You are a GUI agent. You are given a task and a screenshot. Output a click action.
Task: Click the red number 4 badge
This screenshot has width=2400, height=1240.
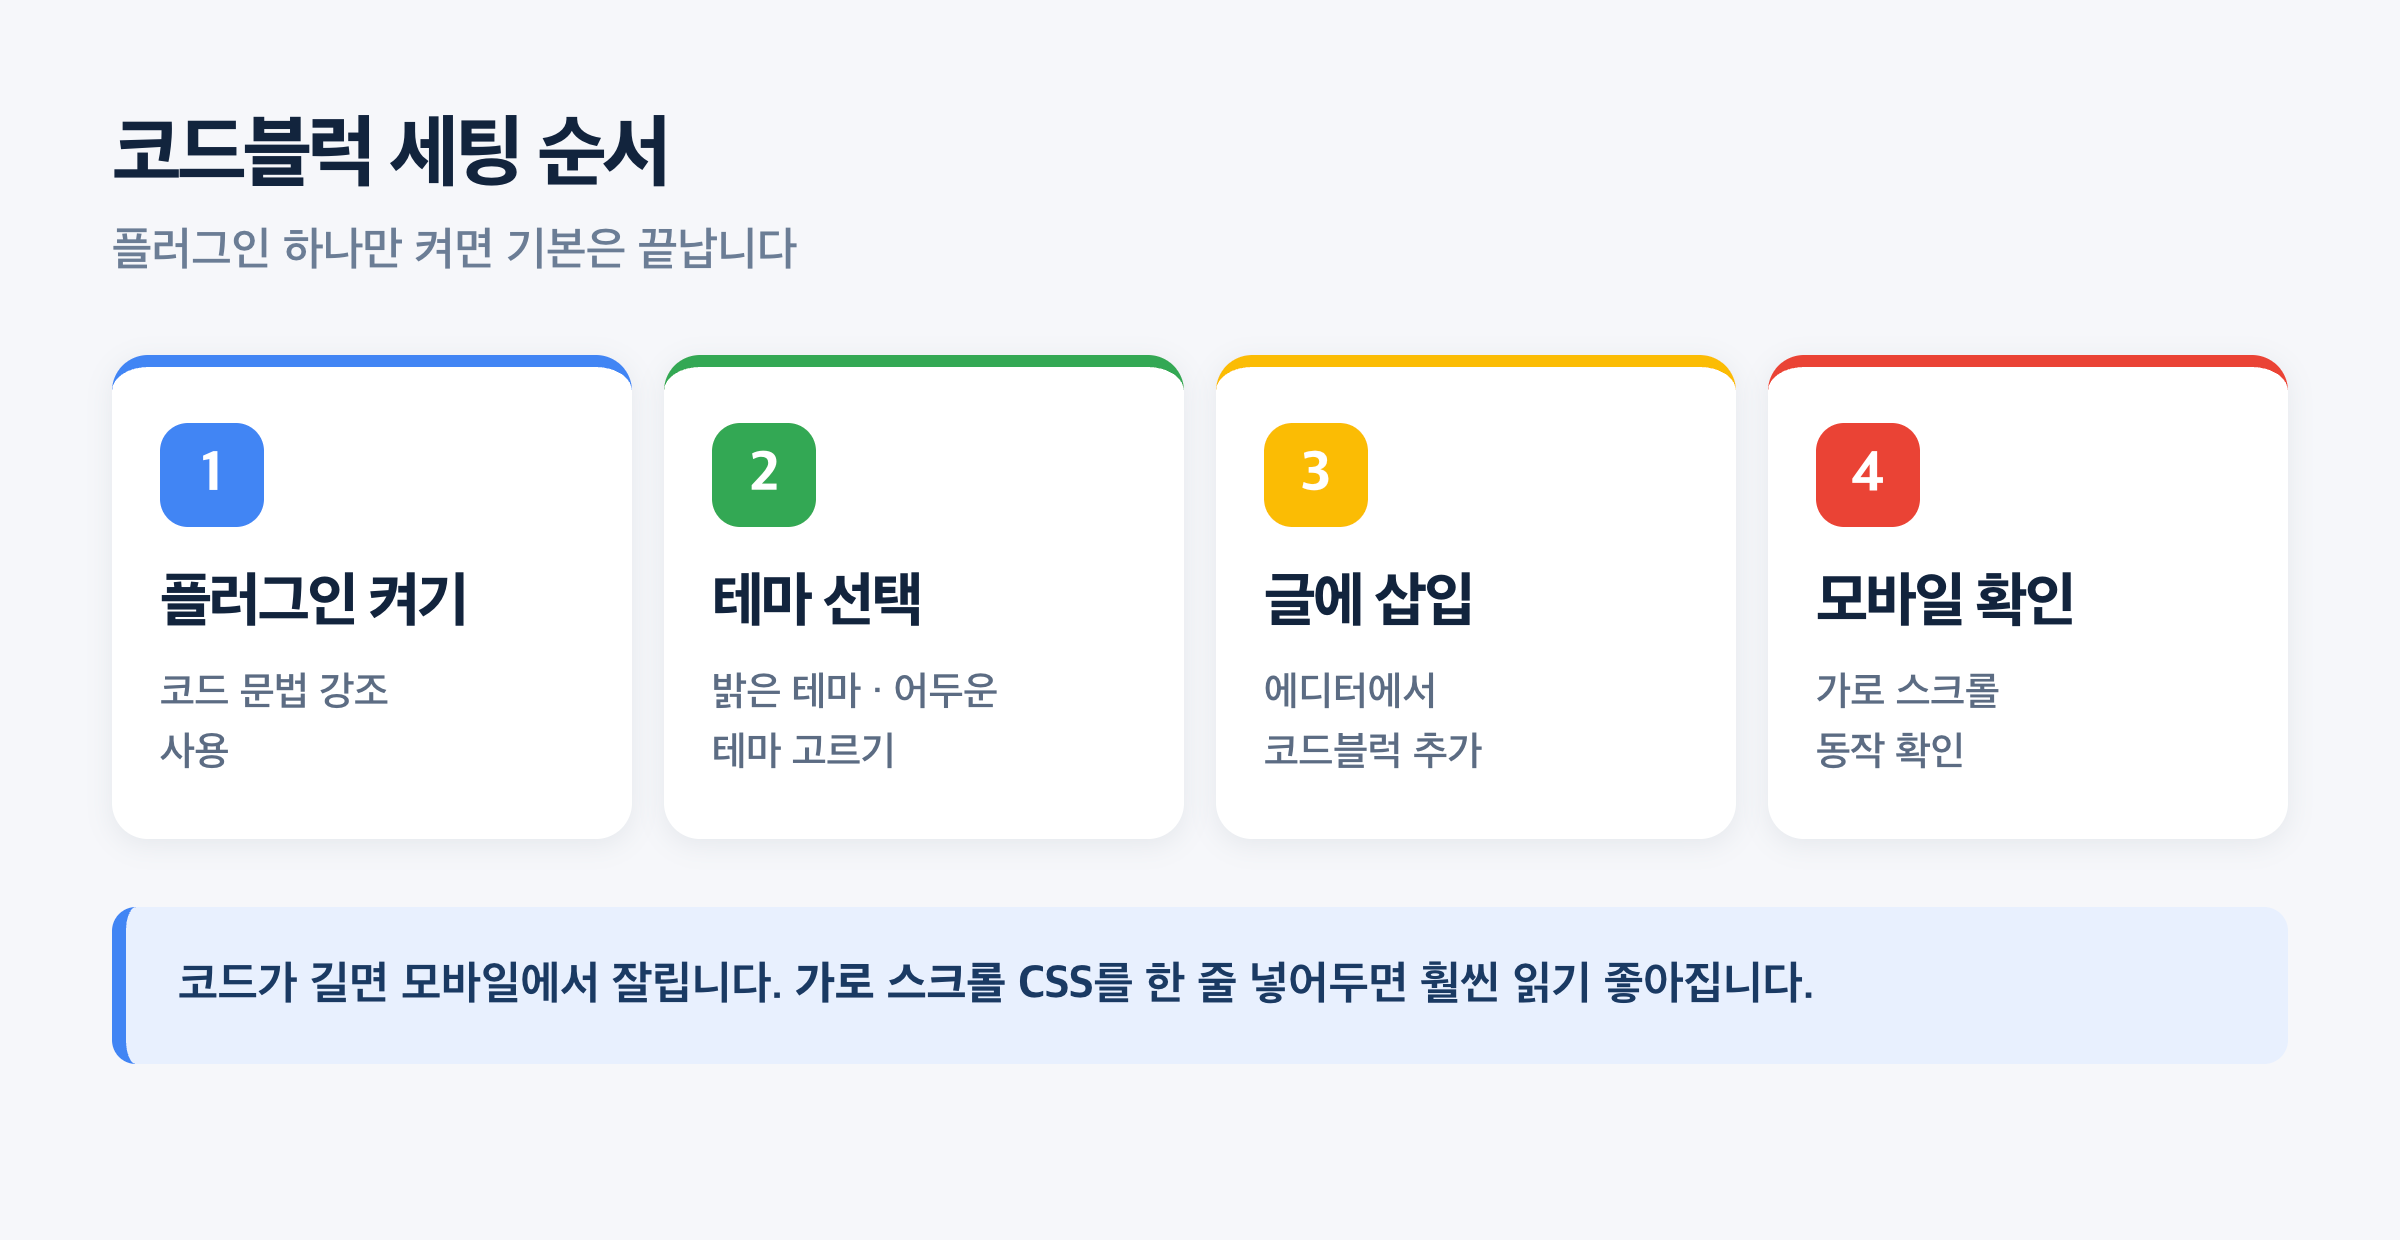(x=1868, y=475)
